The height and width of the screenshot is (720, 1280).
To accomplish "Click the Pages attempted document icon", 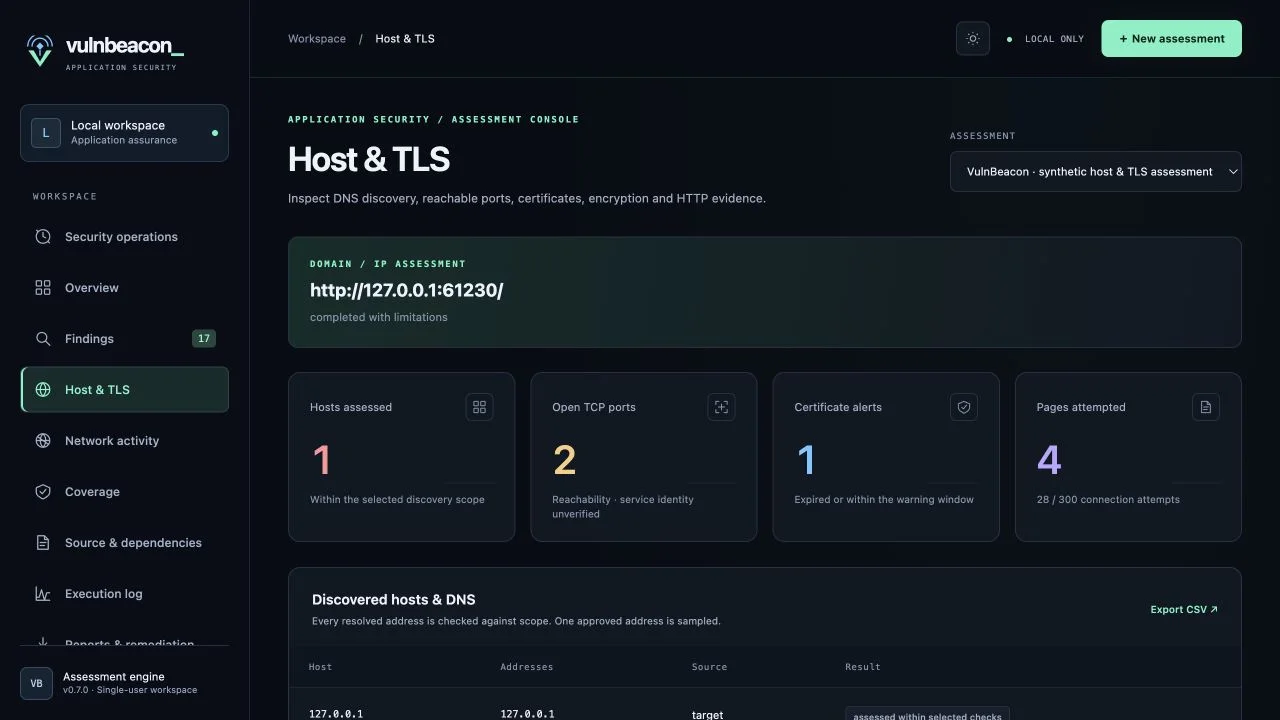I will (1206, 407).
